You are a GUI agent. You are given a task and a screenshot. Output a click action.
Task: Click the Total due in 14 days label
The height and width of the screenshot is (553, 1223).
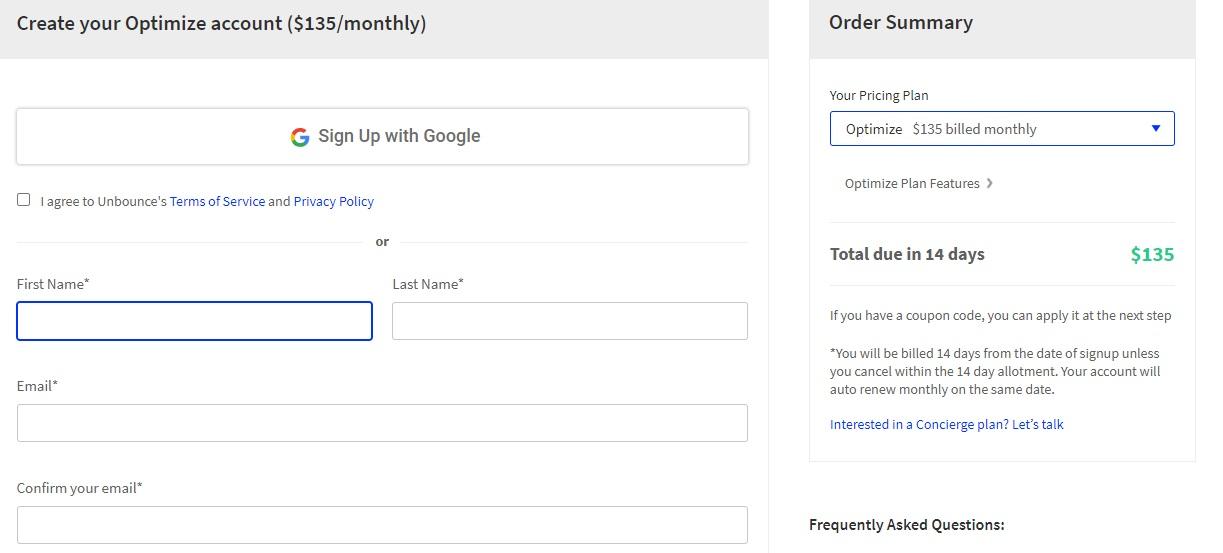[x=907, y=254]
